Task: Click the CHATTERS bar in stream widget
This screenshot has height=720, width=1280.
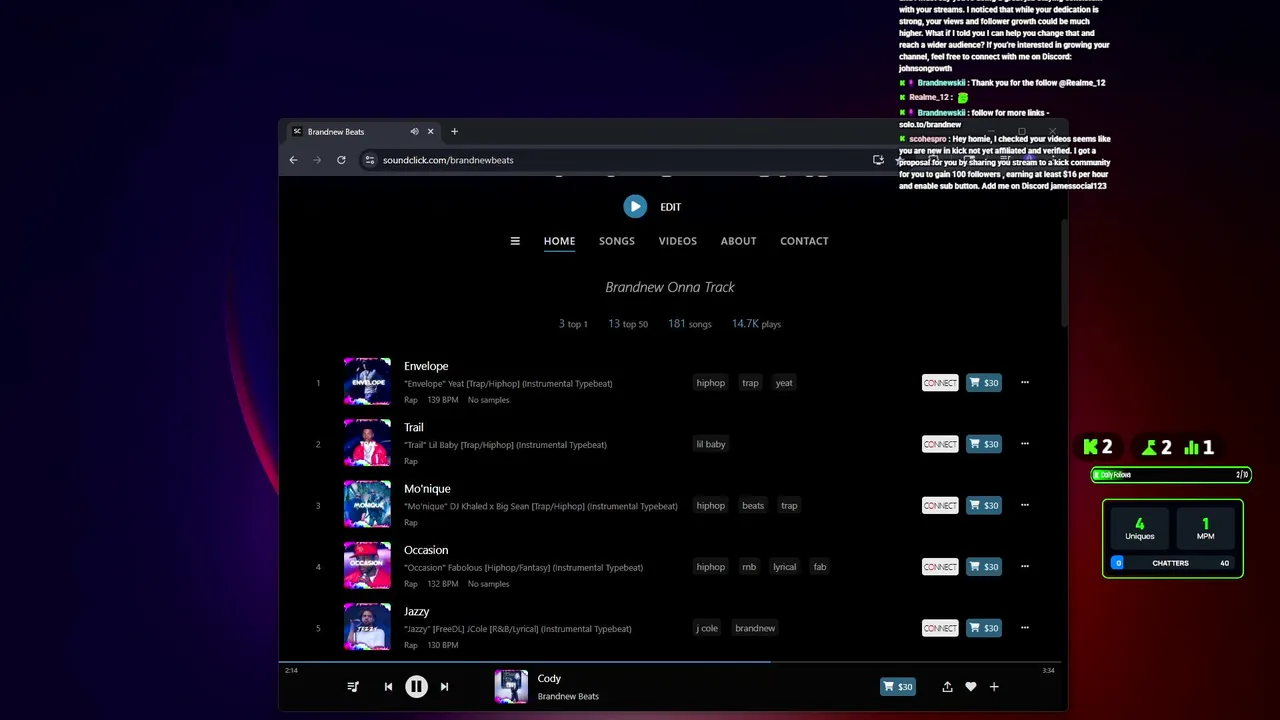Action: tap(1171, 563)
